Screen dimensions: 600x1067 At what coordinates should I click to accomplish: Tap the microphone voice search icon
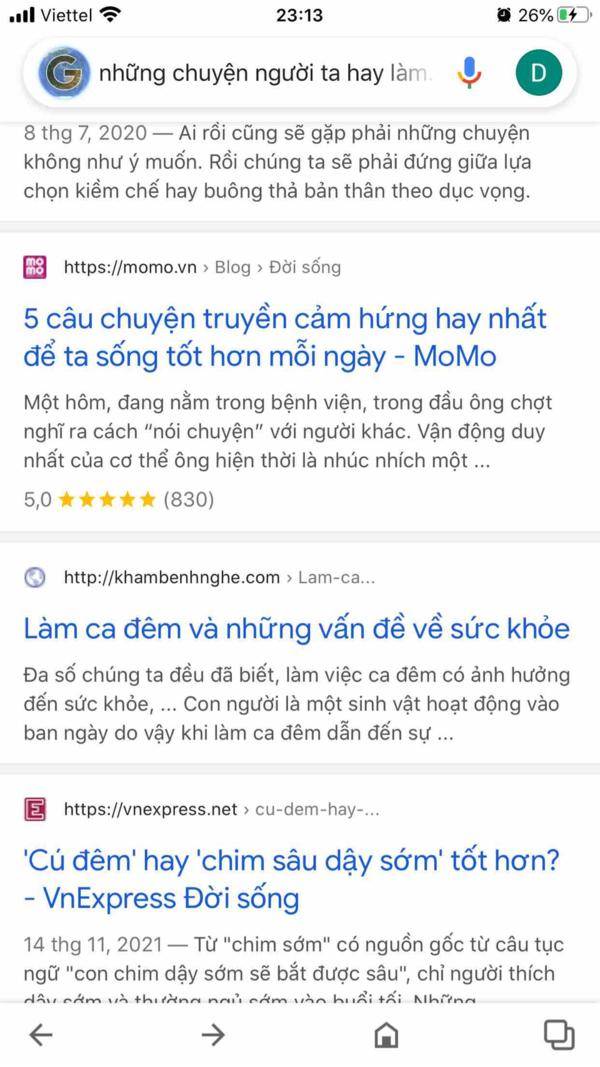(x=469, y=72)
